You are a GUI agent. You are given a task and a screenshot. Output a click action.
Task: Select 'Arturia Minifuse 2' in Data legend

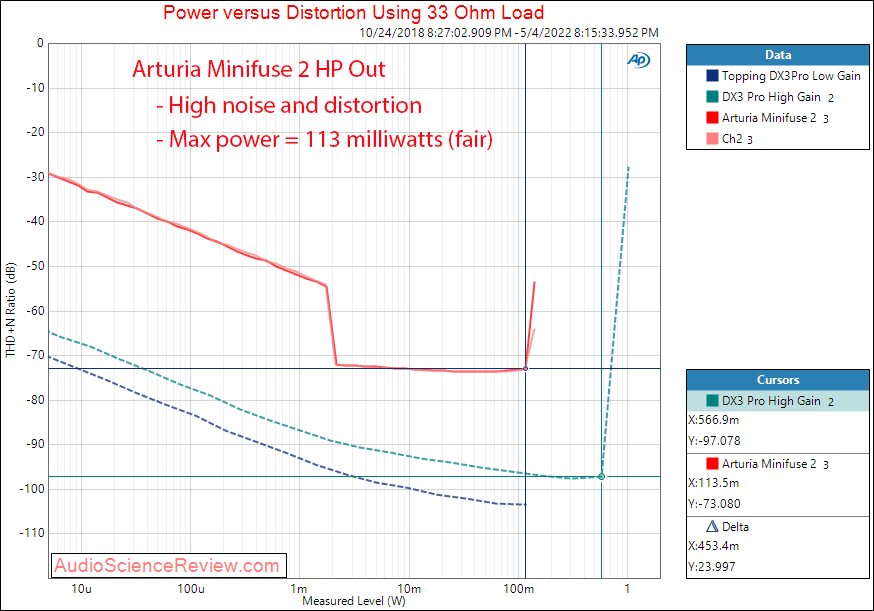point(769,118)
